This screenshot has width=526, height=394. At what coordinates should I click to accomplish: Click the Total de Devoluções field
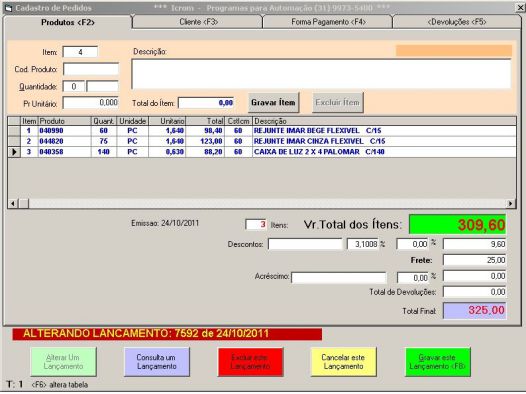pos(474,292)
